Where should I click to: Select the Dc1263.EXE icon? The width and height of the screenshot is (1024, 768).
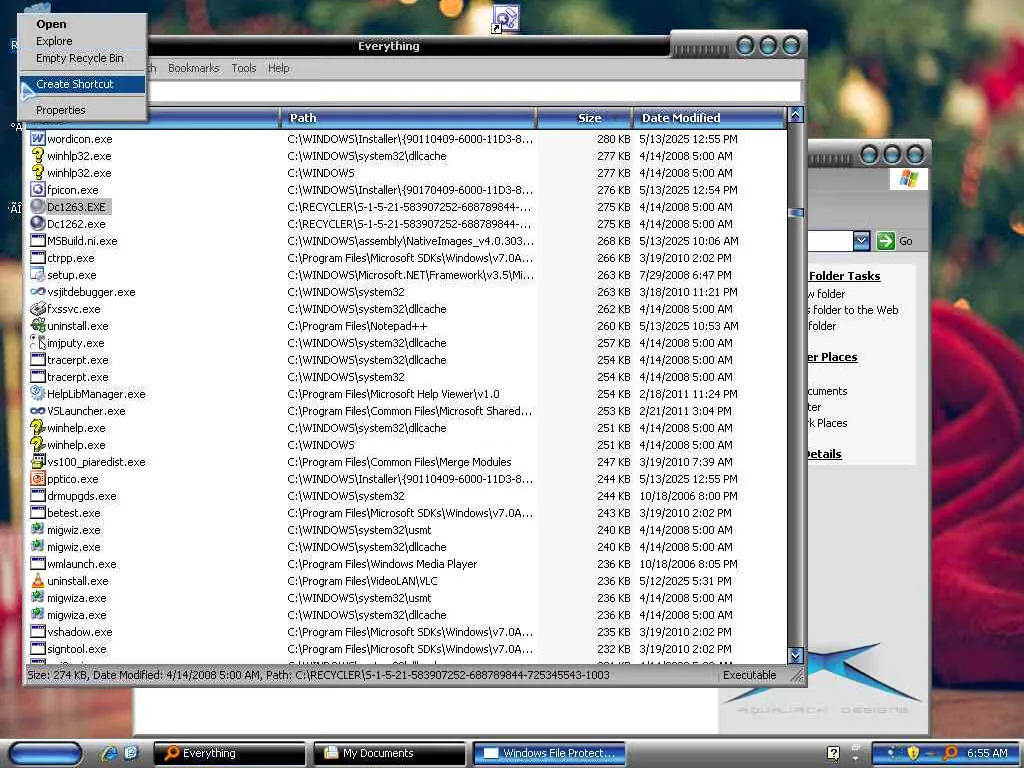point(38,206)
